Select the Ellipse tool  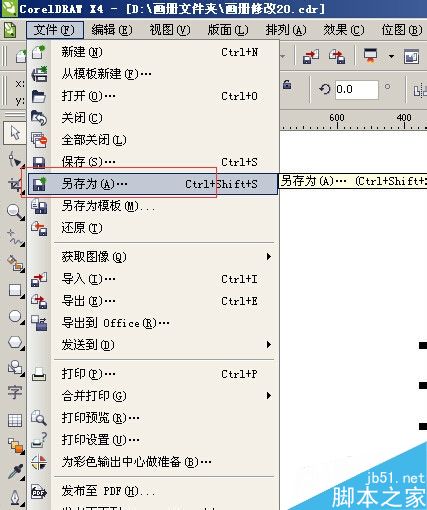pos(15,316)
